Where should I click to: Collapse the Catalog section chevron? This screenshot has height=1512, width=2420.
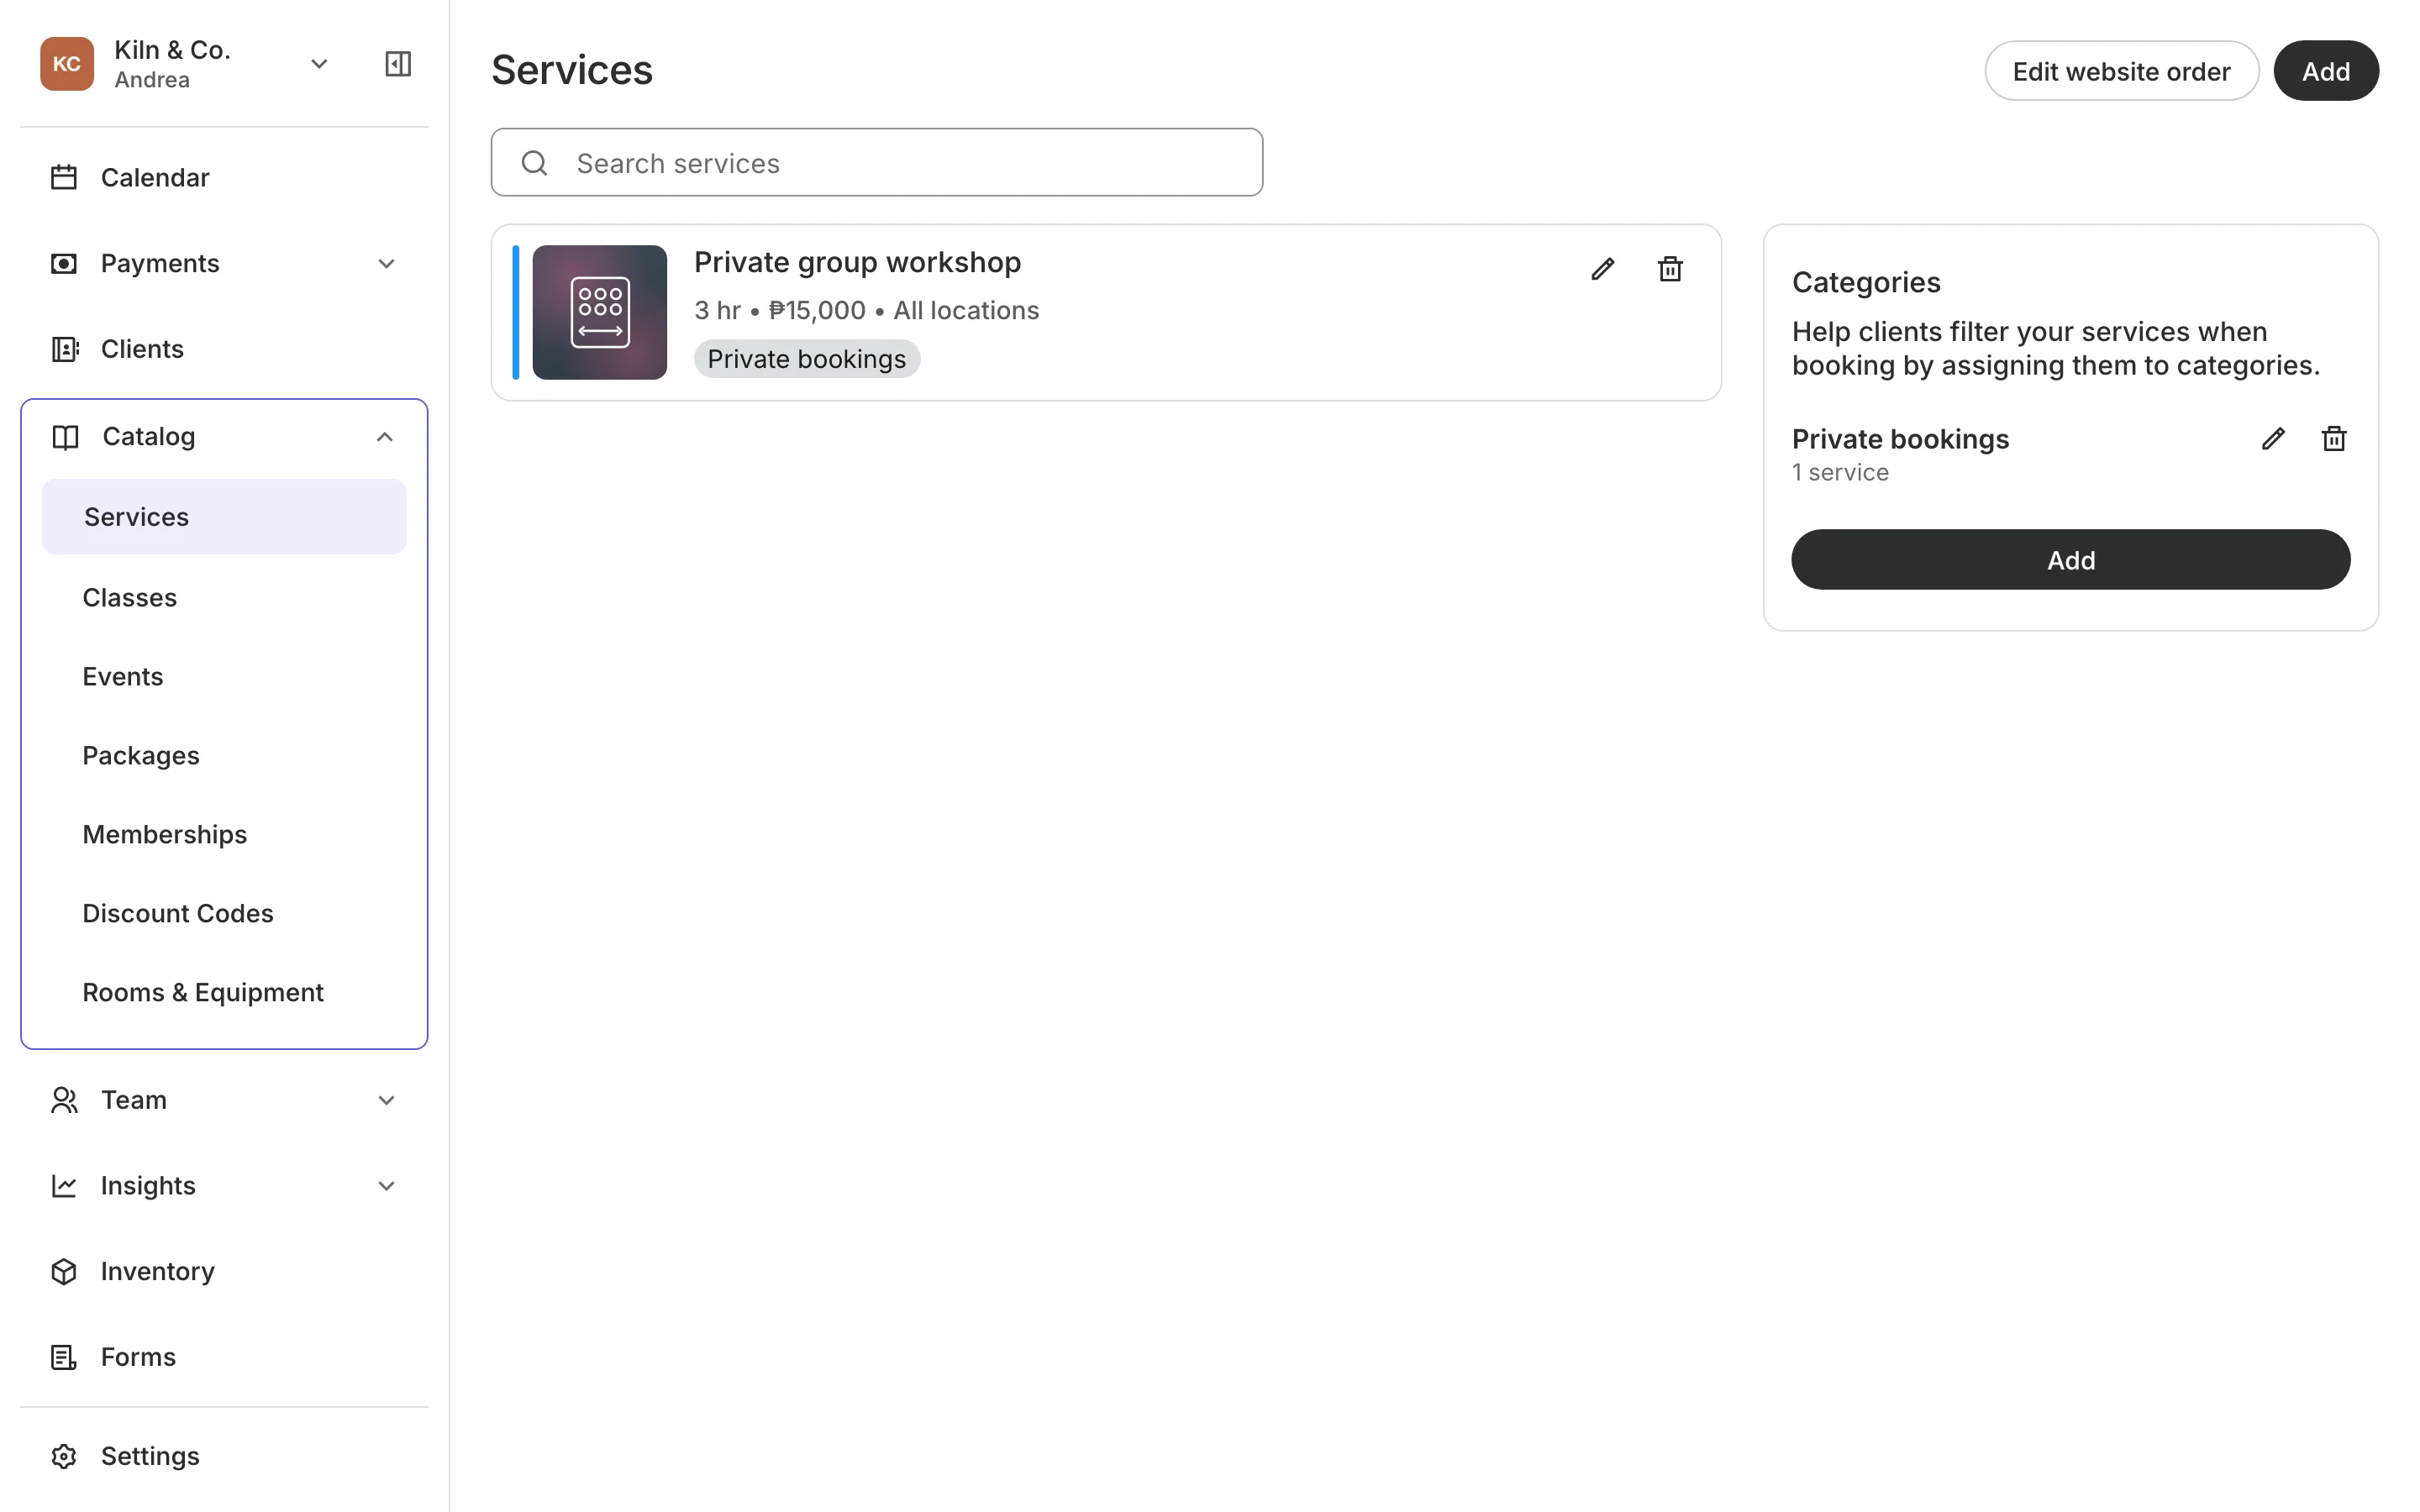click(385, 437)
